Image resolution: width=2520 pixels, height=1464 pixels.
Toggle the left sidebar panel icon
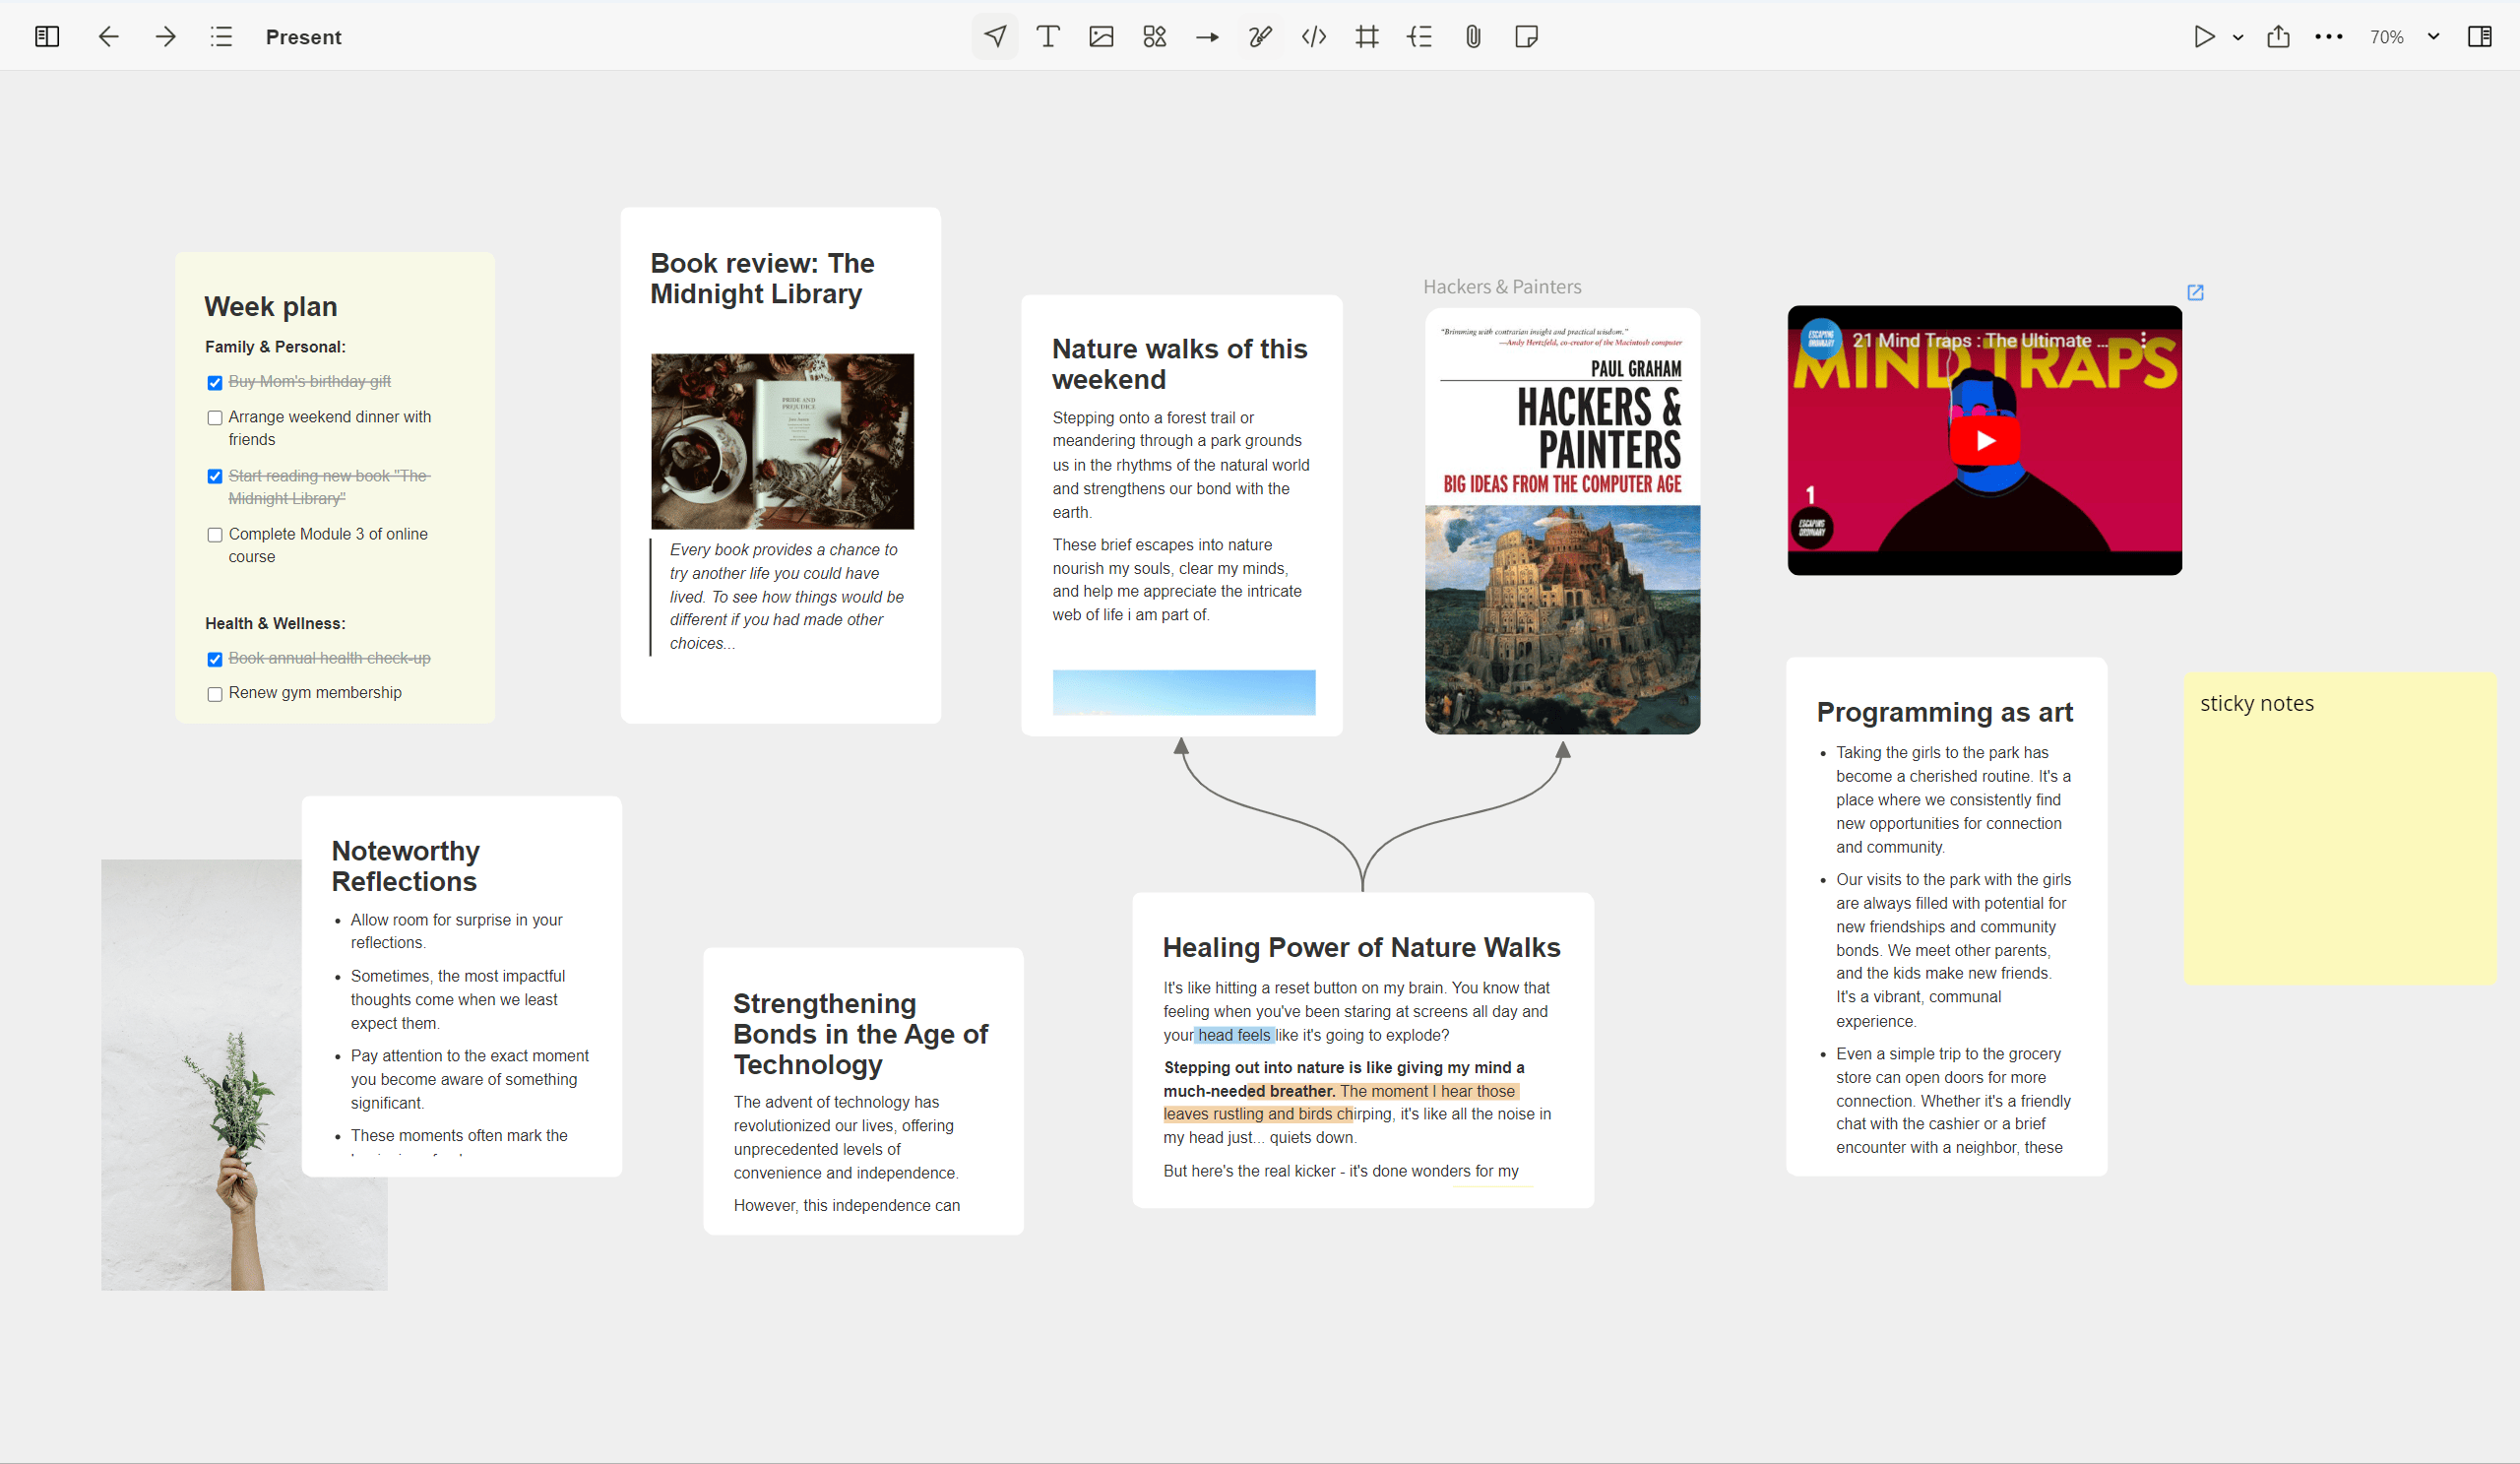[47, 37]
